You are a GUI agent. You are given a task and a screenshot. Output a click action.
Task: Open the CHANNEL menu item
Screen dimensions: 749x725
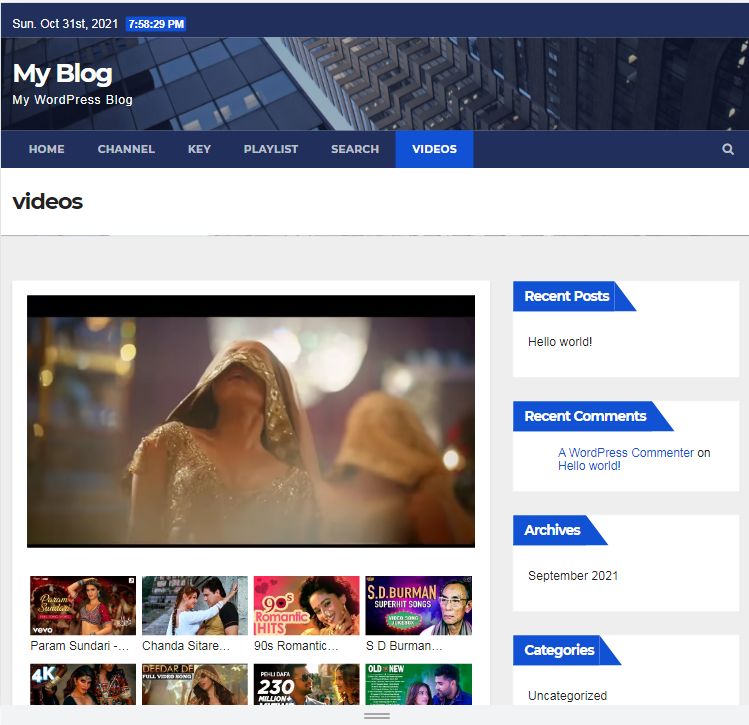coord(126,149)
